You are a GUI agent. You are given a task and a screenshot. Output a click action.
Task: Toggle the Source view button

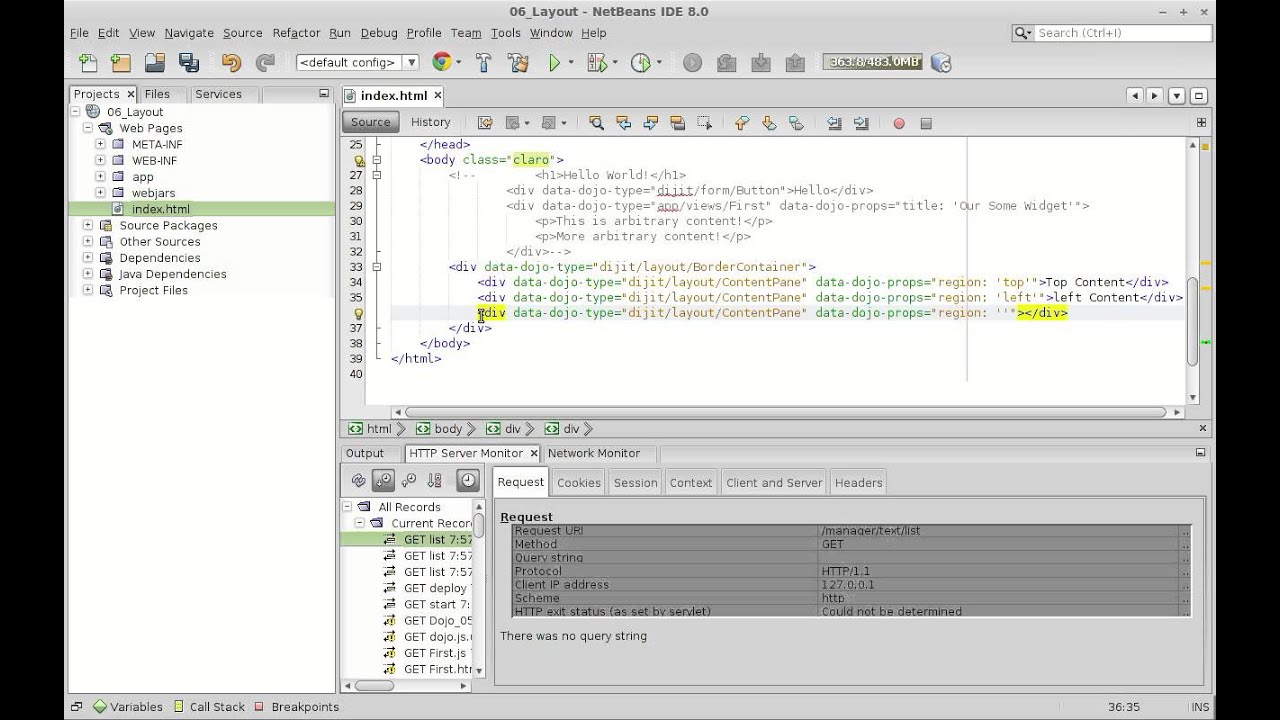coord(370,122)
